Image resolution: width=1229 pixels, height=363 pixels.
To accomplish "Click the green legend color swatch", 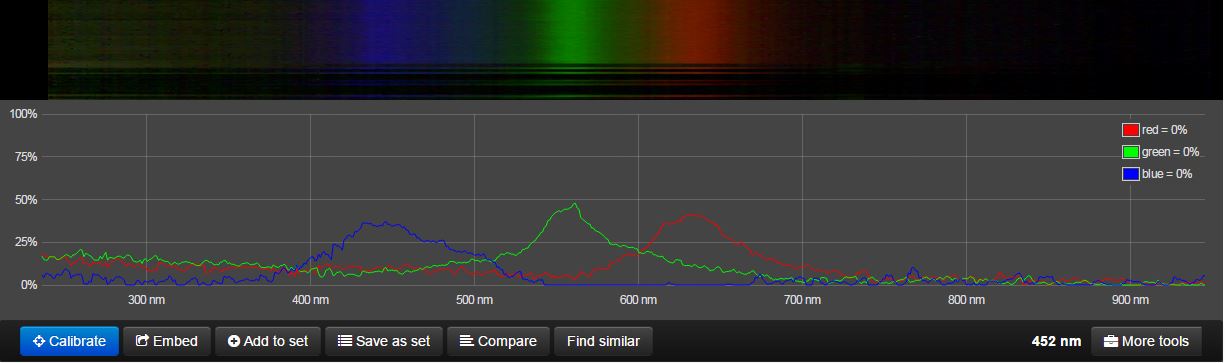I will [x=1131, y=152].
